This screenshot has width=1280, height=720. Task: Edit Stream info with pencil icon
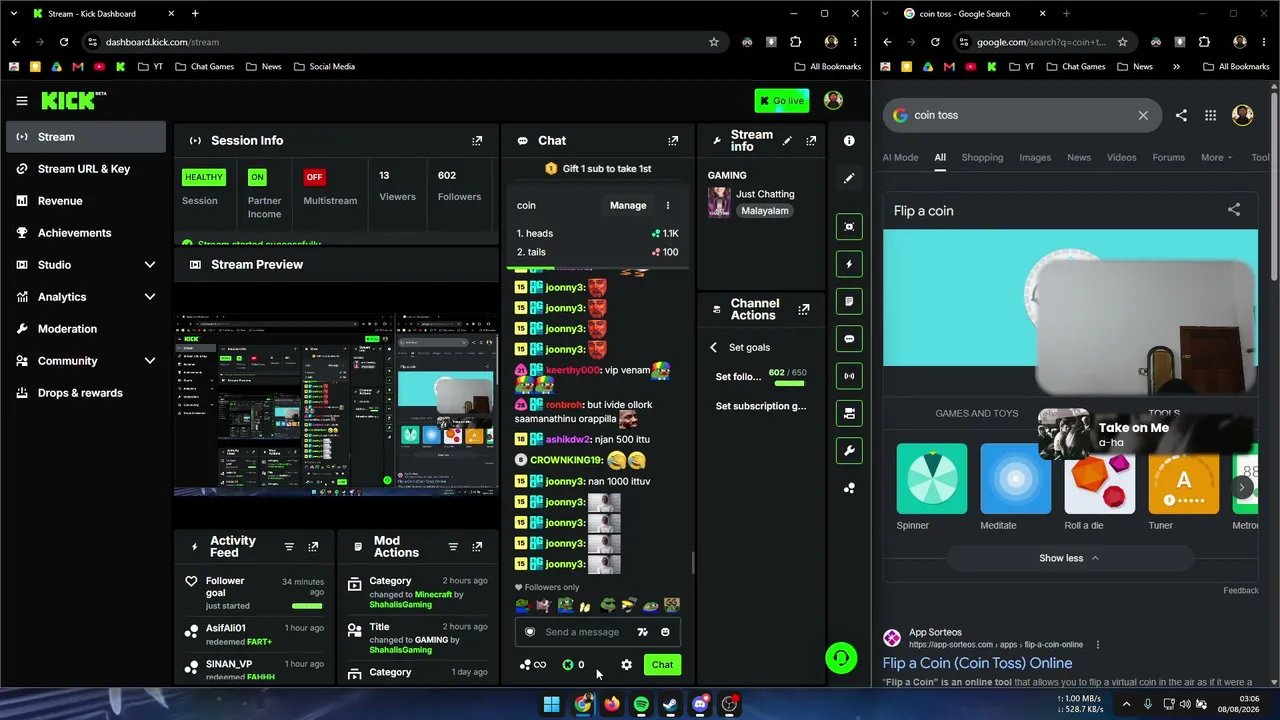tap(787, 141)
